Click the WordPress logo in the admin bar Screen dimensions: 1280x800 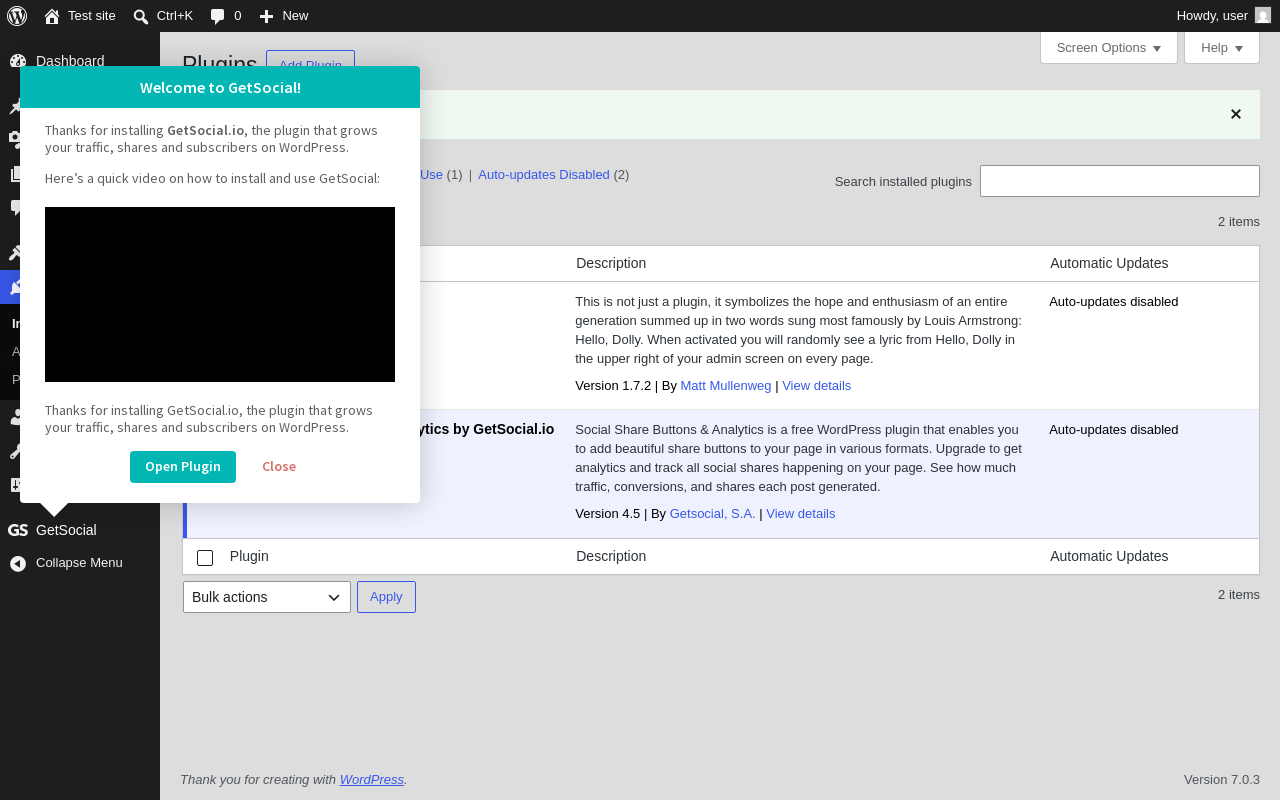click(17, 16)
